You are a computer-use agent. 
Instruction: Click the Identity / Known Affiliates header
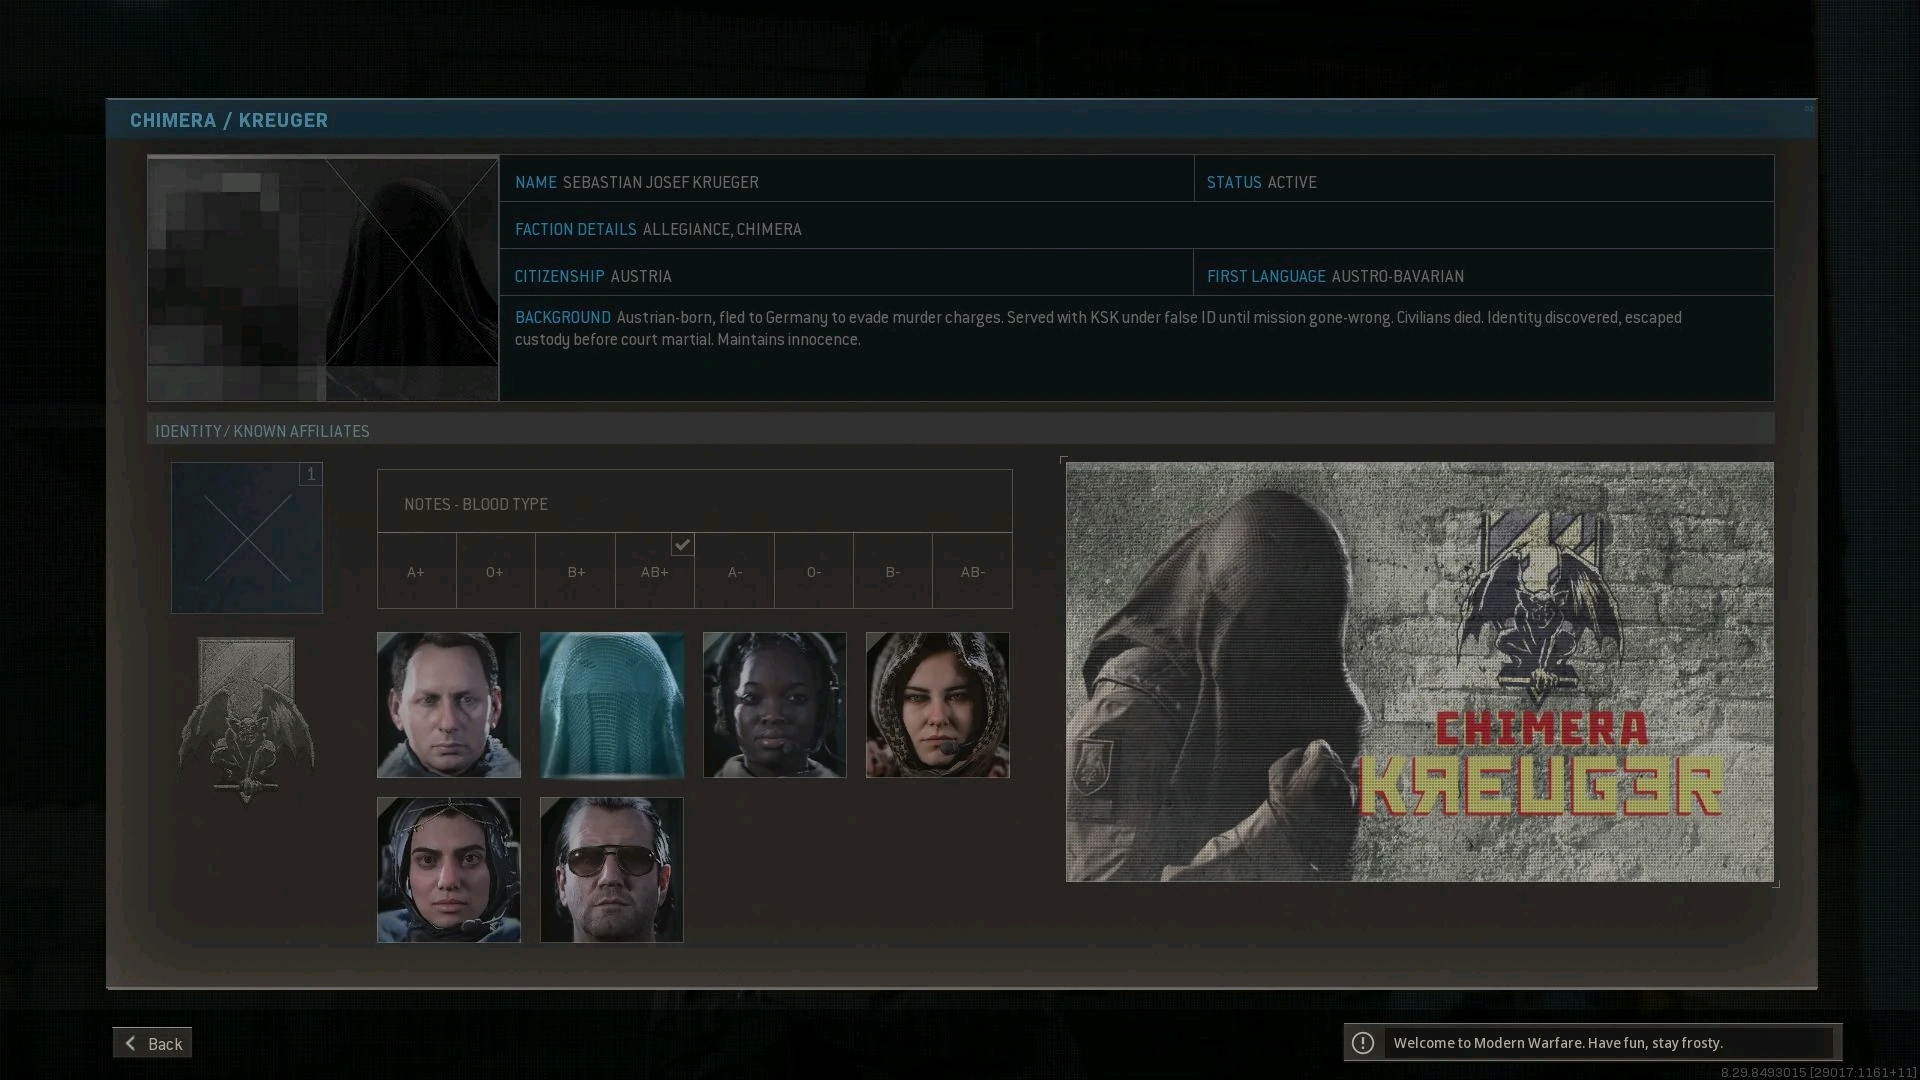pos(262,431)
